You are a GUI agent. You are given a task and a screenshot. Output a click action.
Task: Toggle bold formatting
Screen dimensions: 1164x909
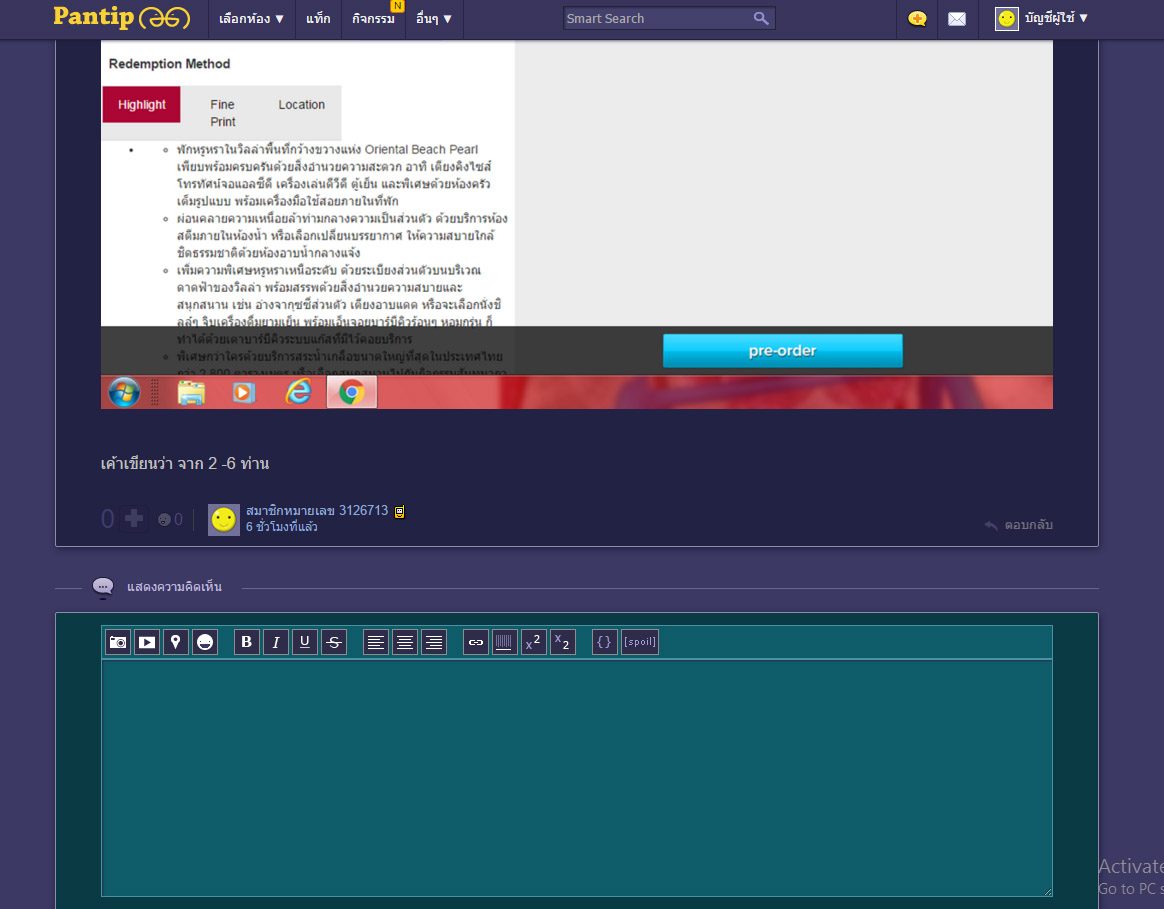click(246, 642)
